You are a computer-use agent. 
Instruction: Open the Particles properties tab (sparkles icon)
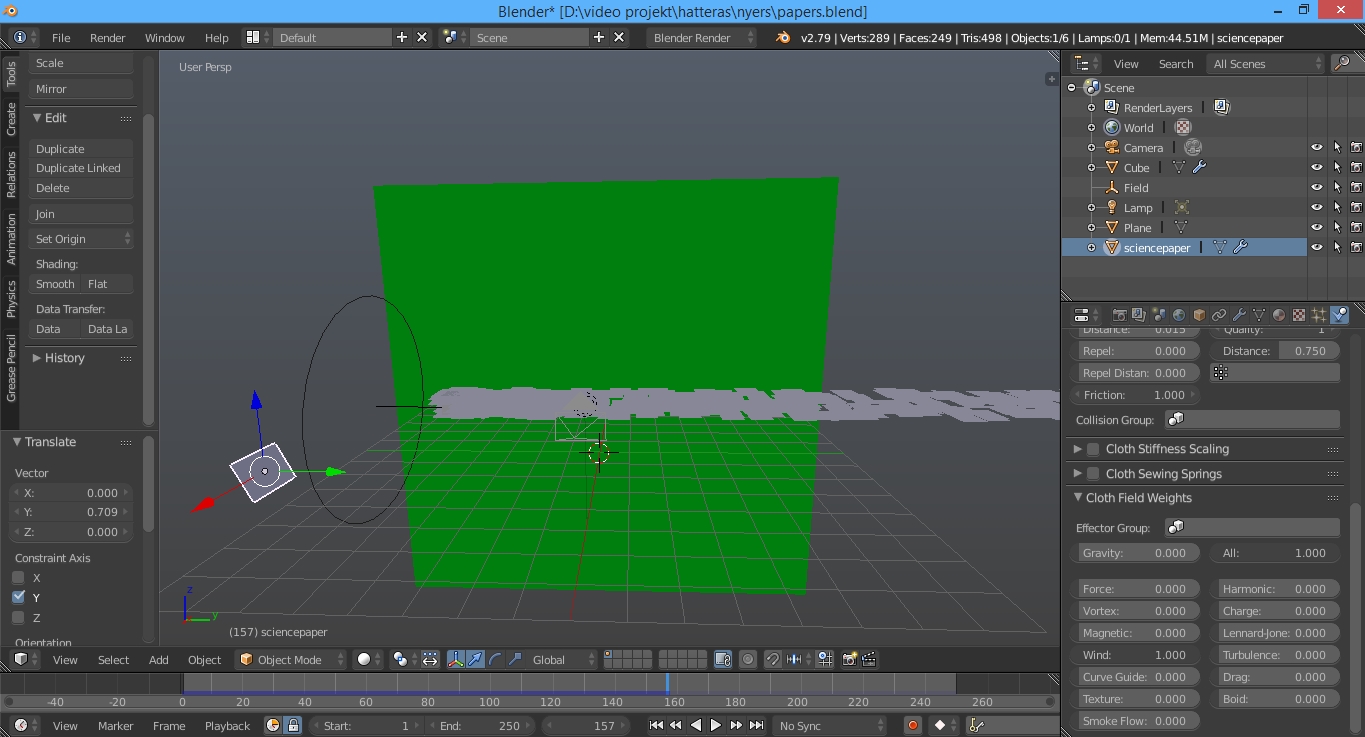click(1319, 314)
